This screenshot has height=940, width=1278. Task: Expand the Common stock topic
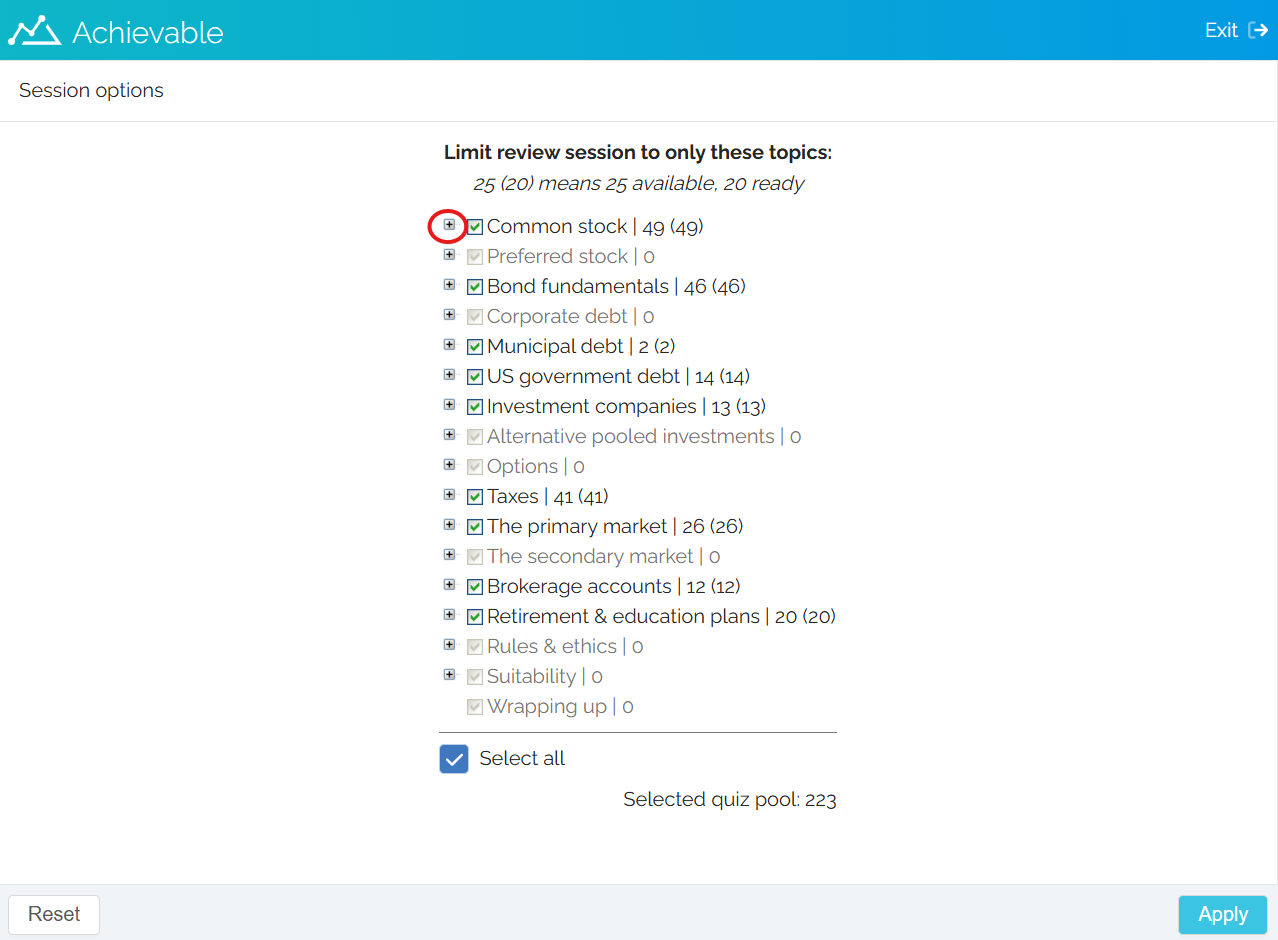(x=449, y=225)
